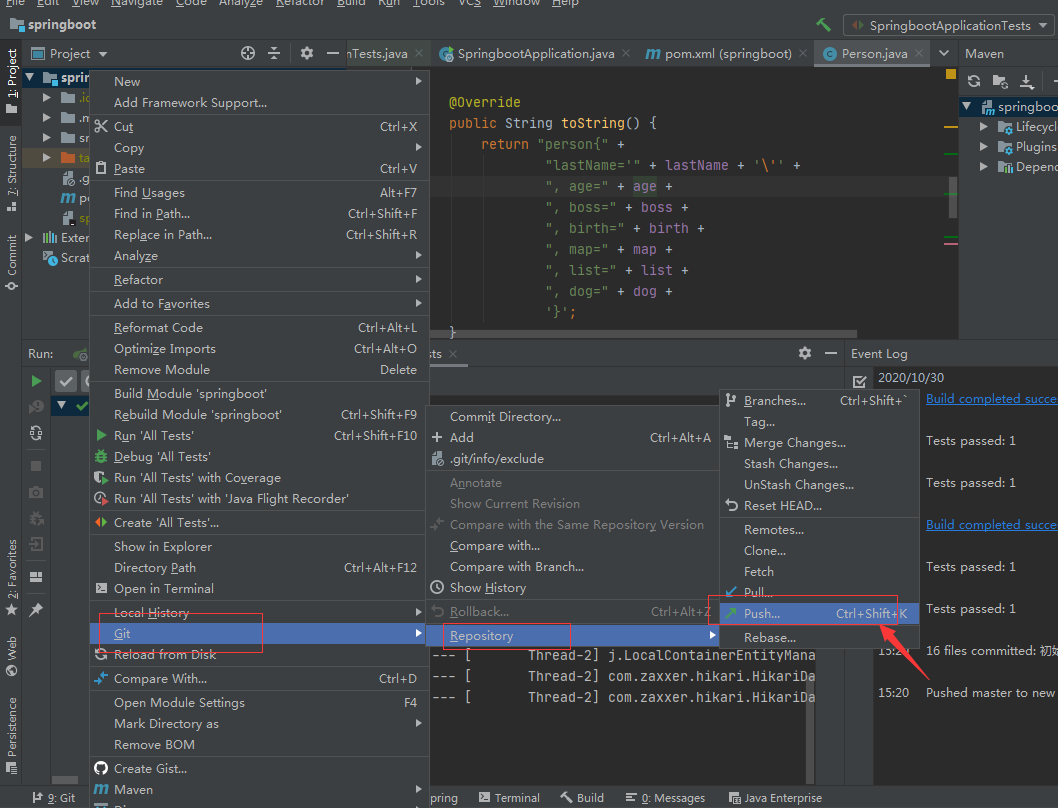This screenshot has width=1058, height=808.
Task: Click the pin tab icon in Run panel
Action: click(x=36, y=610)
